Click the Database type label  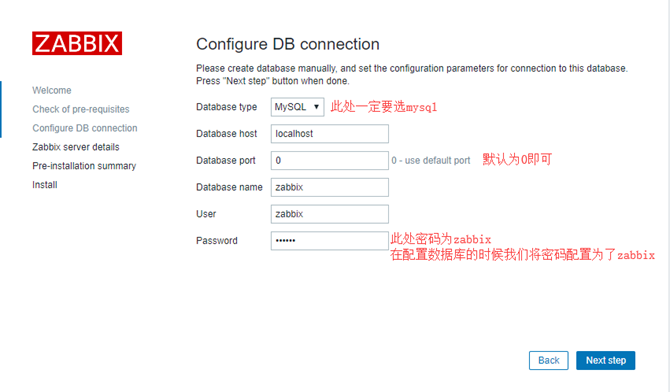pos(226,107)
